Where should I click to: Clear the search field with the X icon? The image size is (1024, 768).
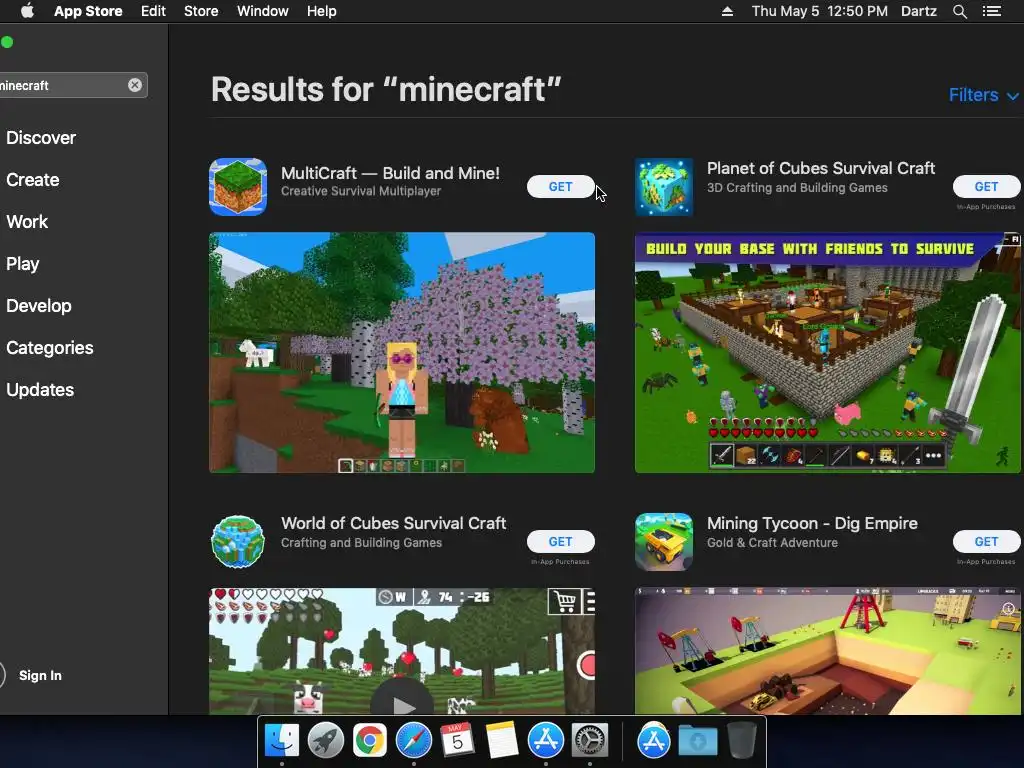click(135, 85)
